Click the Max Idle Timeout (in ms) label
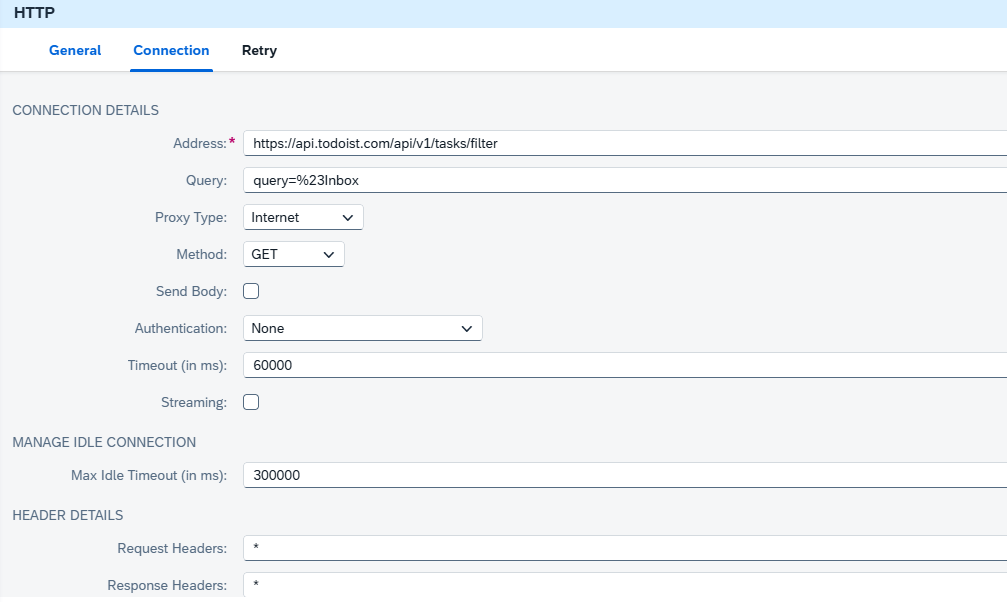Viewport: 1007px width, 602px height. pyautogui.click(x=149, y=475)
